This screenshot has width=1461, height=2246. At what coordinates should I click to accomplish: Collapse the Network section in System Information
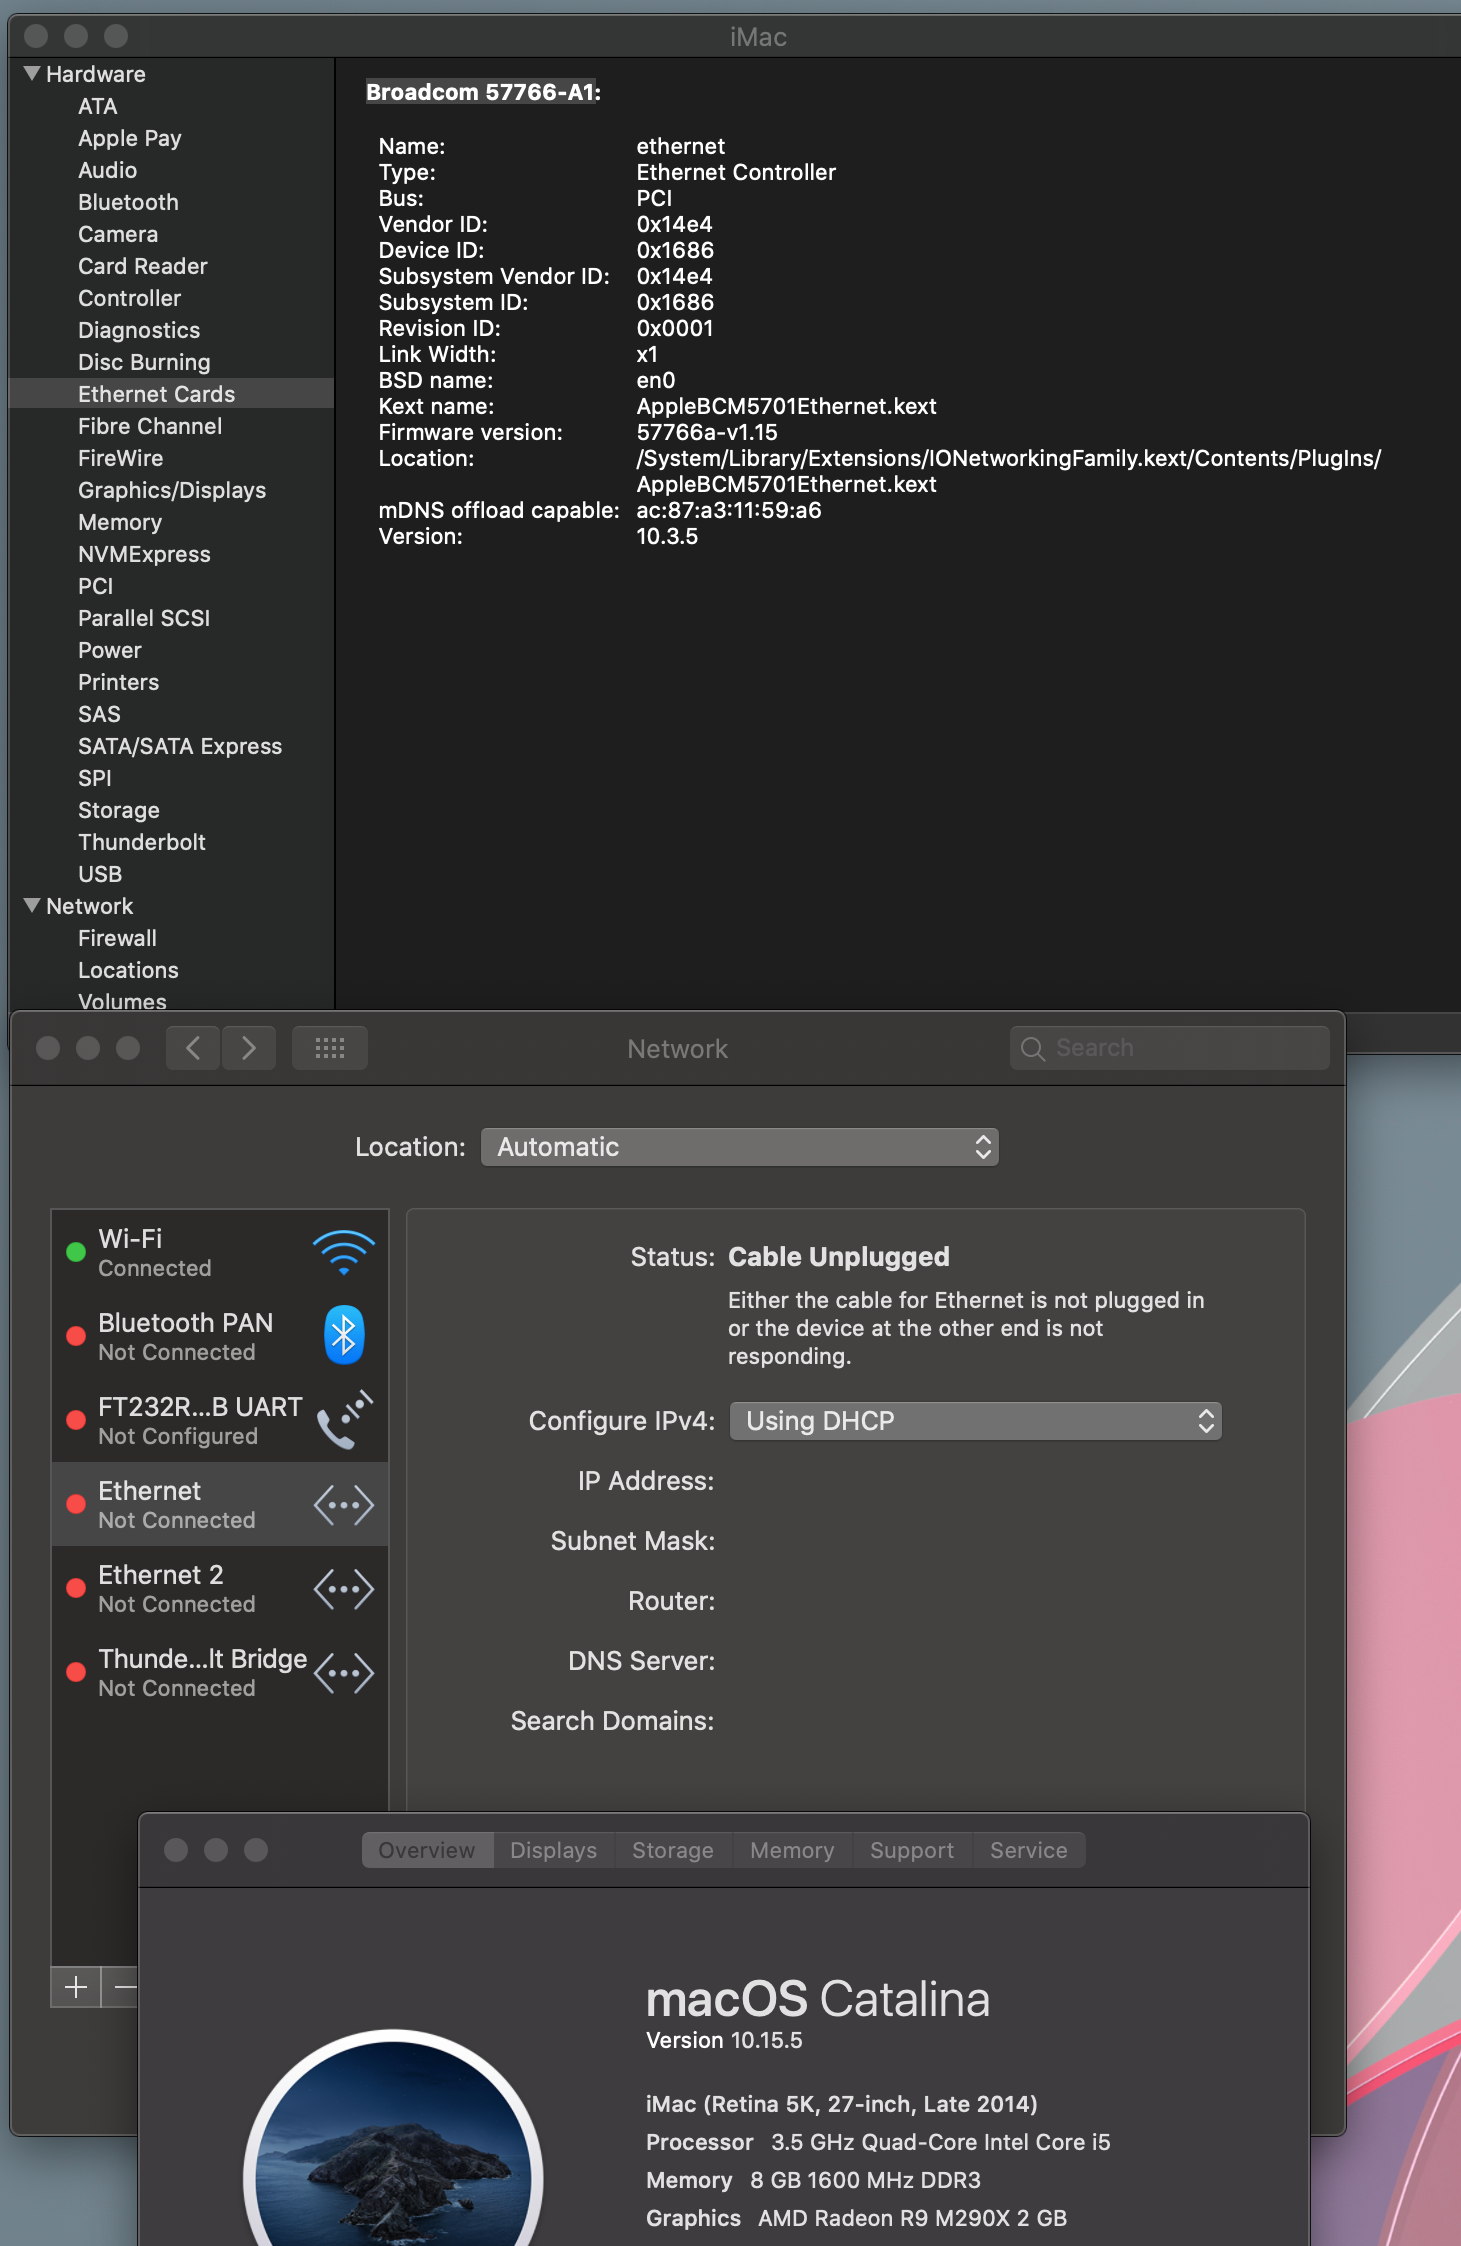coord(32,905)
